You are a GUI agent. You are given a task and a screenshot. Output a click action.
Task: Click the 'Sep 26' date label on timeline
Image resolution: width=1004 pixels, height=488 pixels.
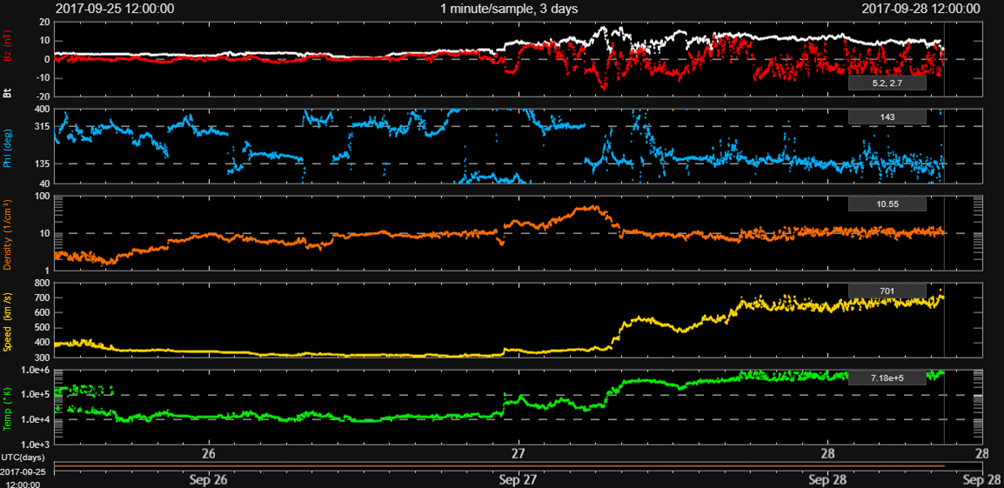click(x=208, y=479)
